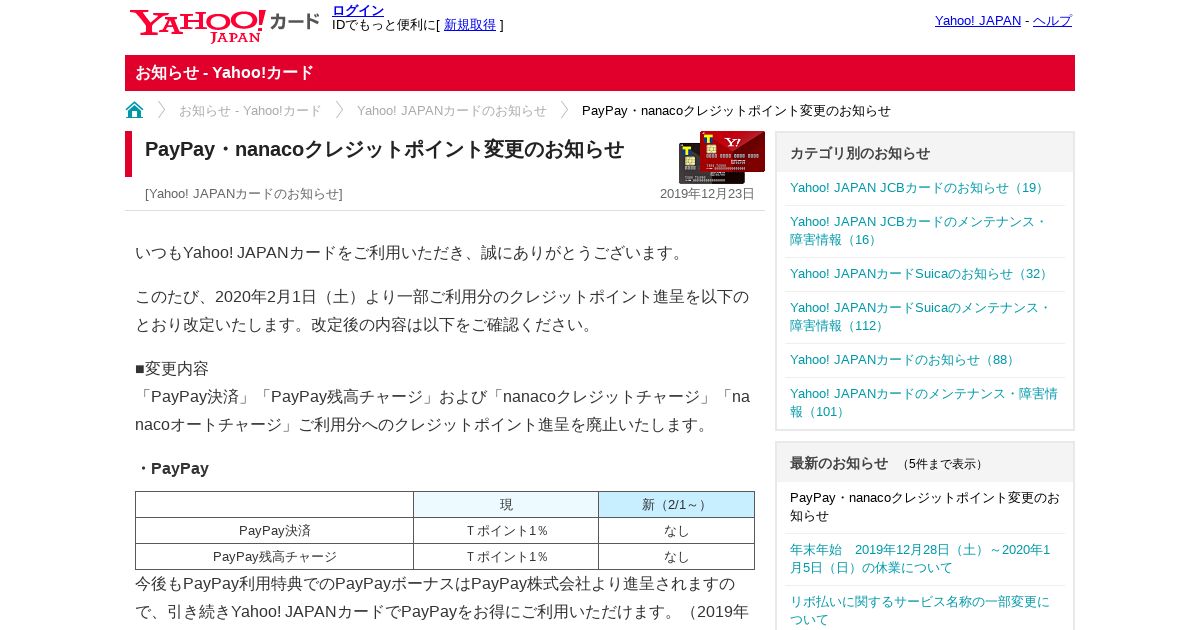
Task: Click the Yahoo! JAPAN logo
Action: (225, 25)
